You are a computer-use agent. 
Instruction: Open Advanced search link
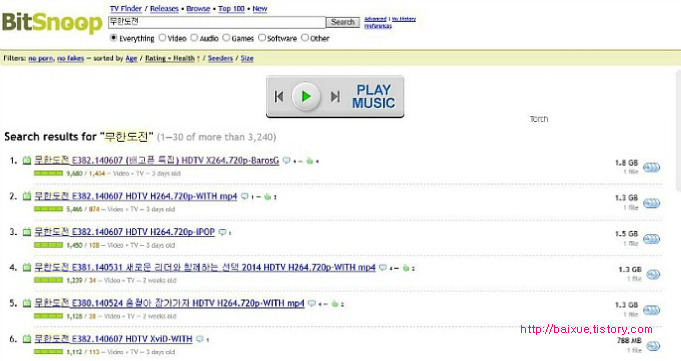click(x=375, y=19)
